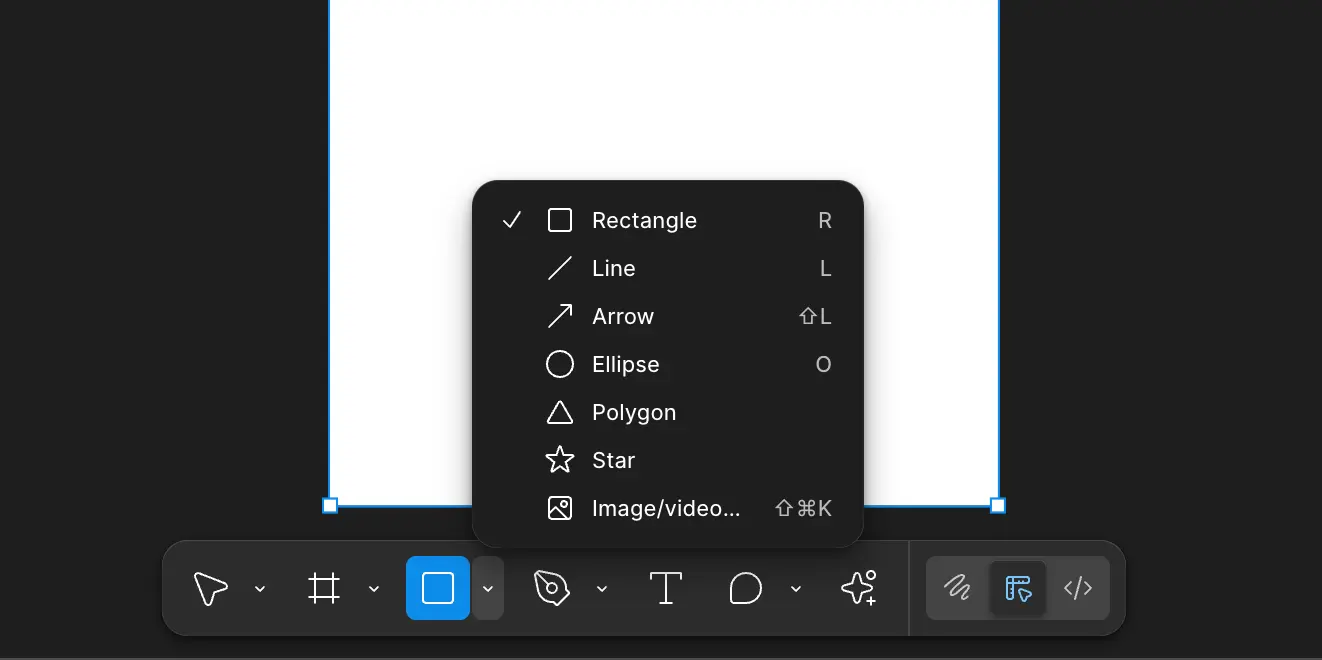Click the bottom-left frame resize handle

pos(330,506)
